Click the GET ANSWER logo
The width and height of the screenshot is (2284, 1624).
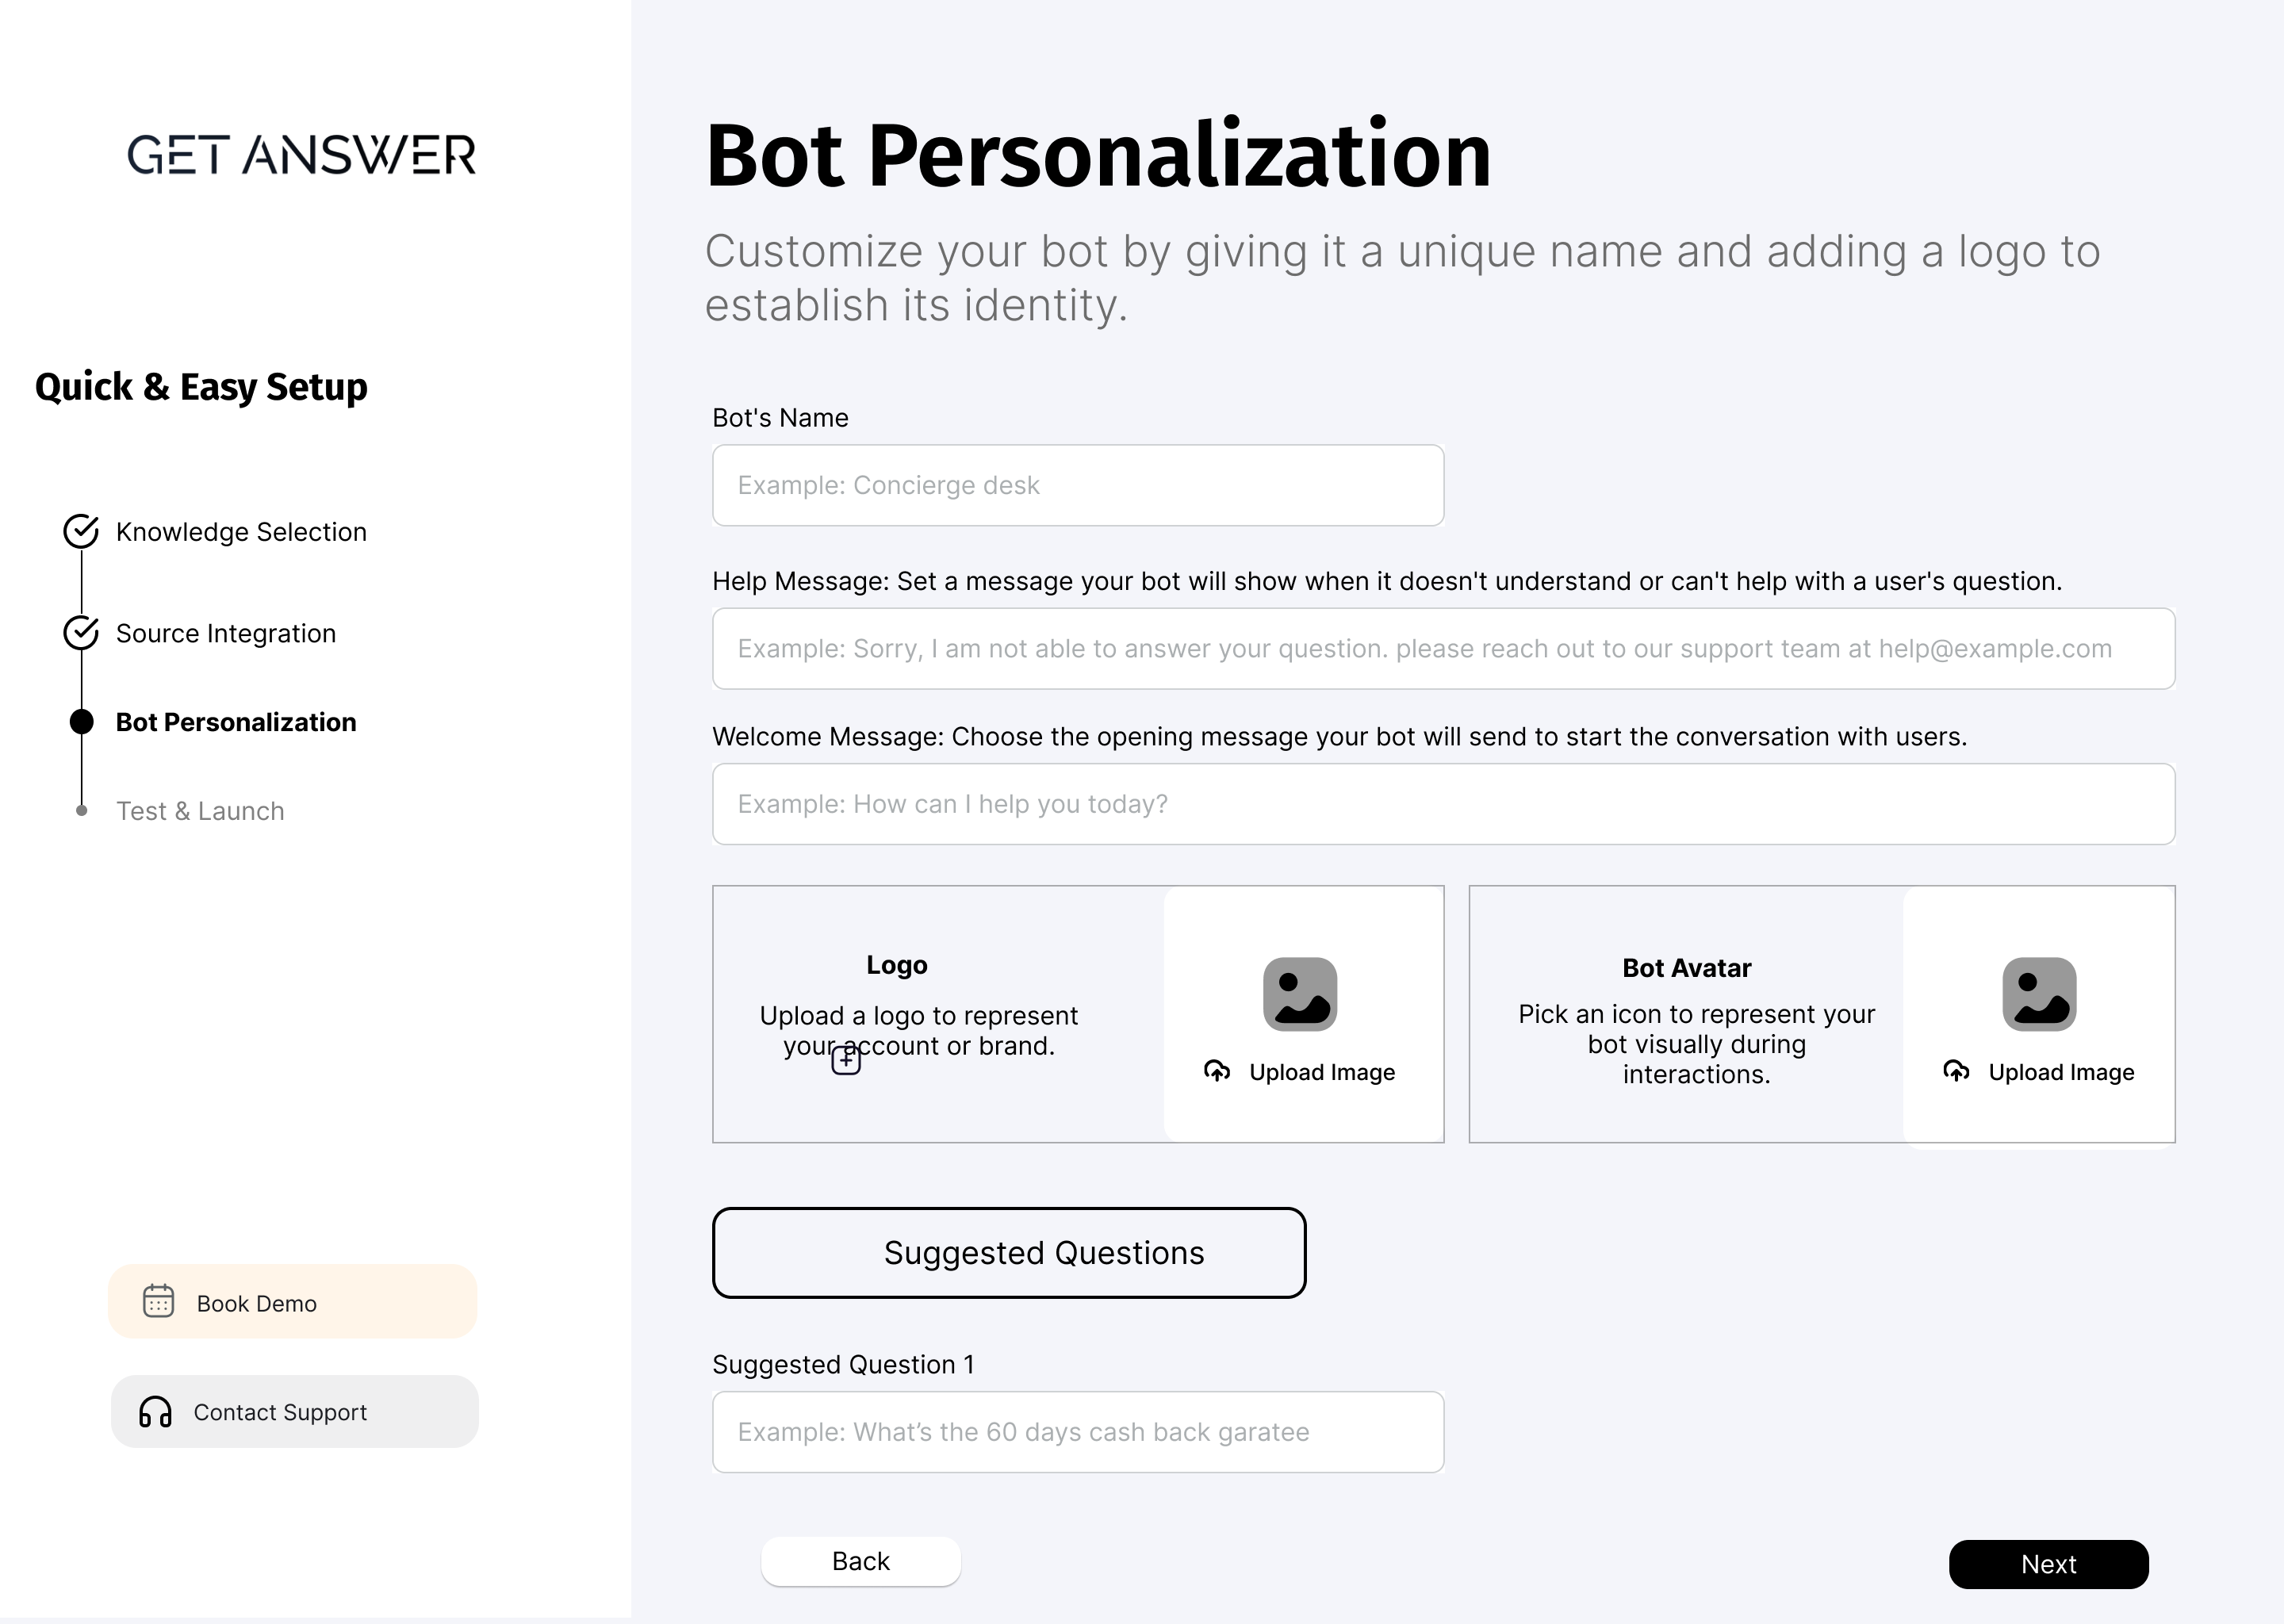[x=301, y=155]
